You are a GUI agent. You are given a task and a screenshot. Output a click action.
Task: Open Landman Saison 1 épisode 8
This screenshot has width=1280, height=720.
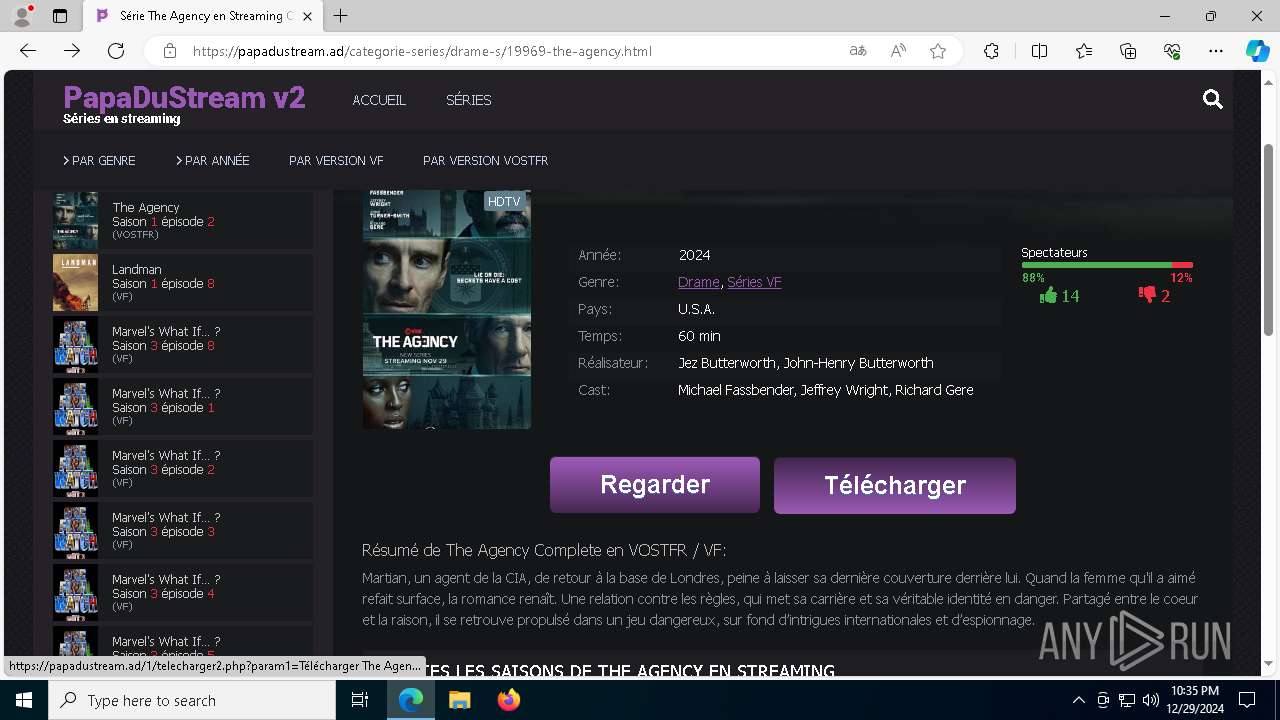183,283
